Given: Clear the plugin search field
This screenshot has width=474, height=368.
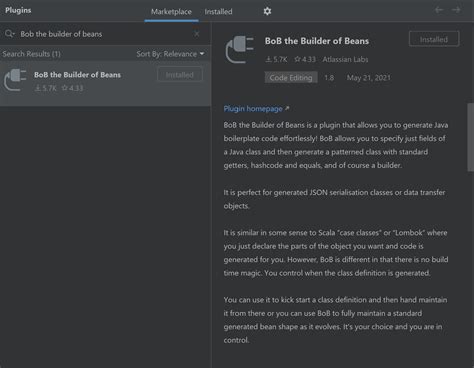Looking at the screenshot, I should click(197, 34).
